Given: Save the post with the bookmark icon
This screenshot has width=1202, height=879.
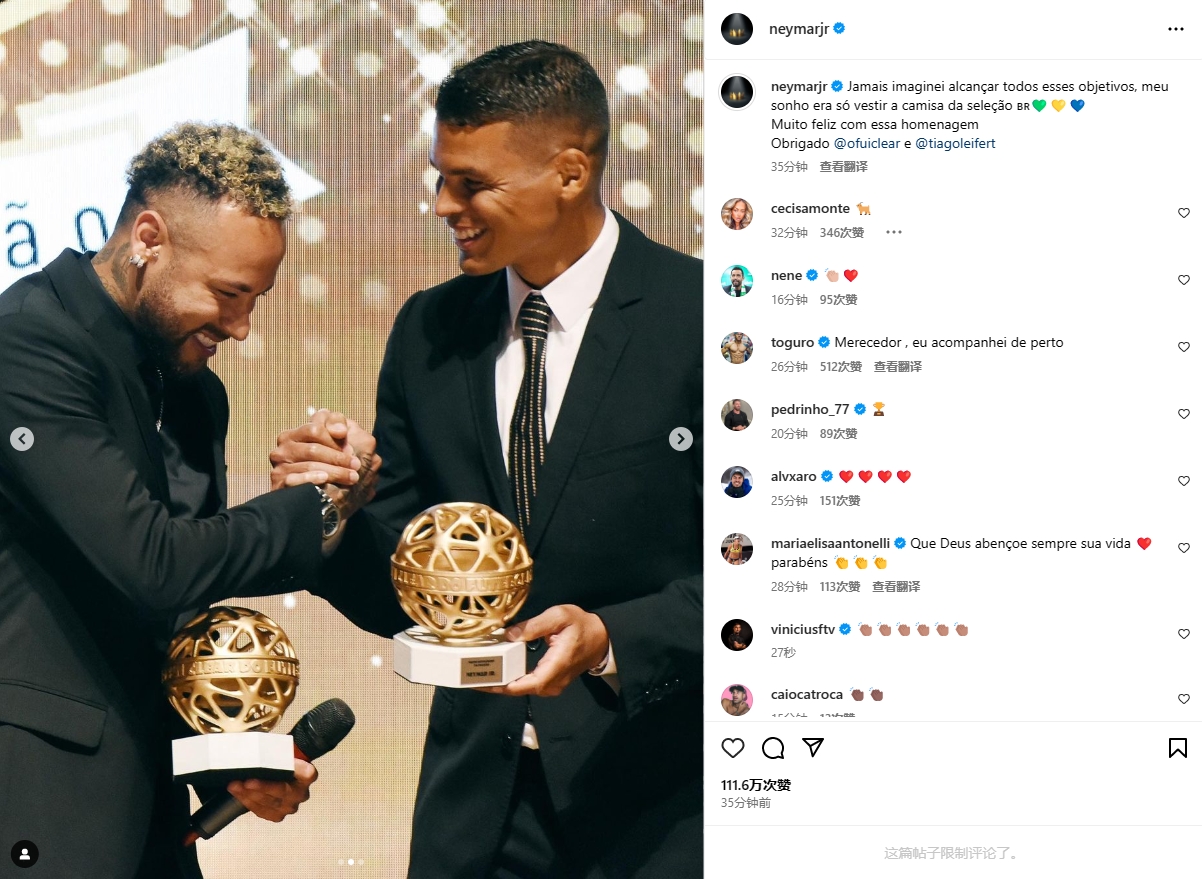Looking at the screenshot, I should [1177, 748].
